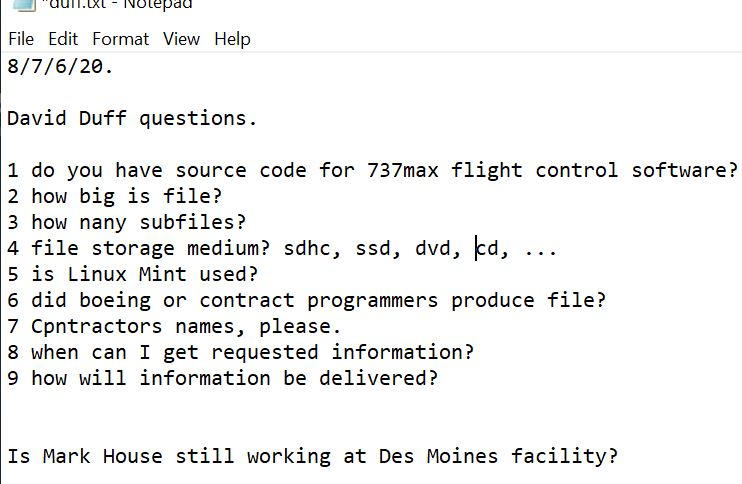742x484 pixels.
Task: Click 'Mark House' in the last line
Action: pyautogui.click(x=103, y=456)
